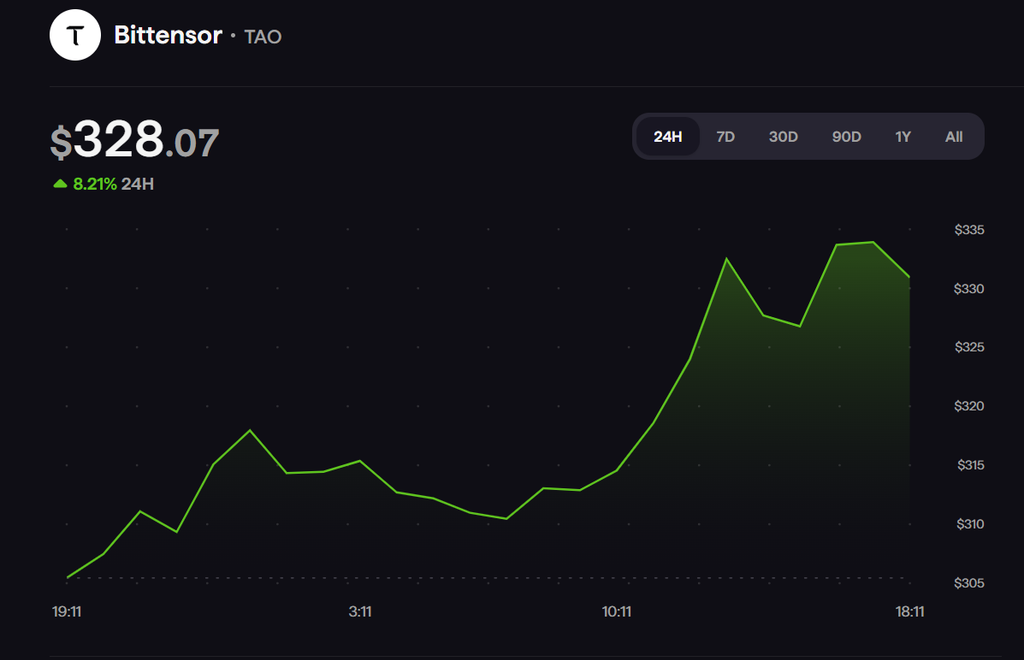Screen dimensions: 1024x660
Task: Select the All time range
Action: coord(953,136)
